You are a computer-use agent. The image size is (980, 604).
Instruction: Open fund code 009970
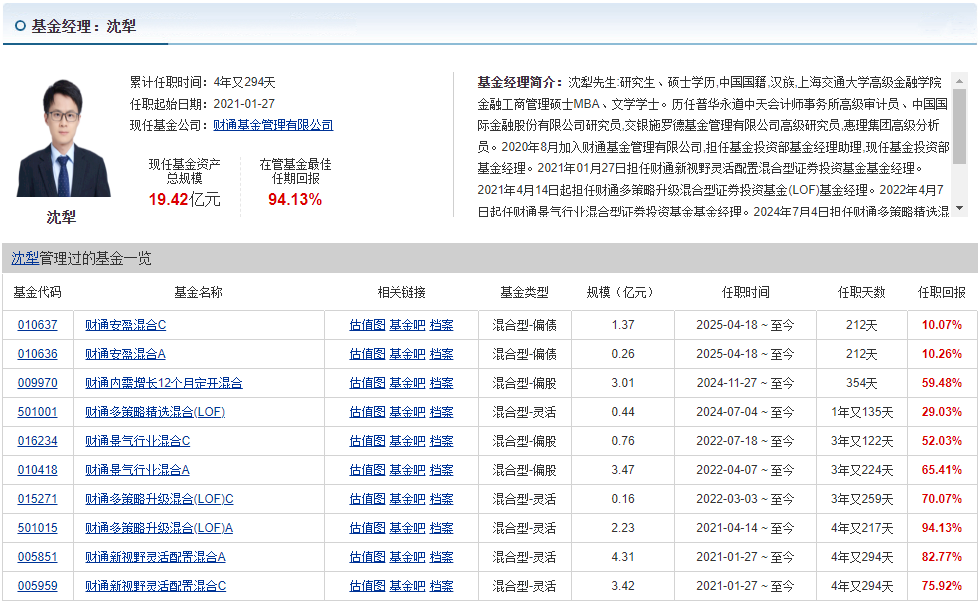pyautogui.click(x=38, y=383)
